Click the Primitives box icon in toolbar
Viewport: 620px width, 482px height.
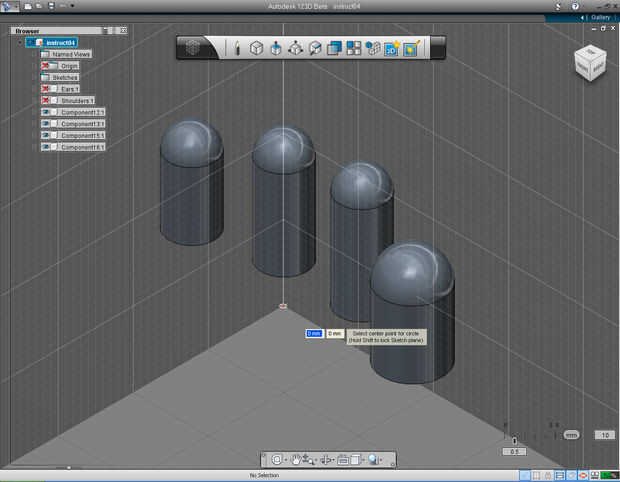point(256,48)
